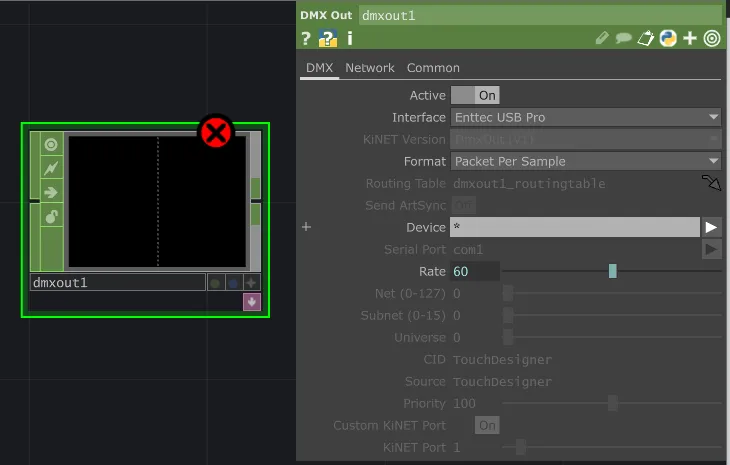Toggle the Active On switch
This screenshot has width=730, height=465.
(475, 95)
